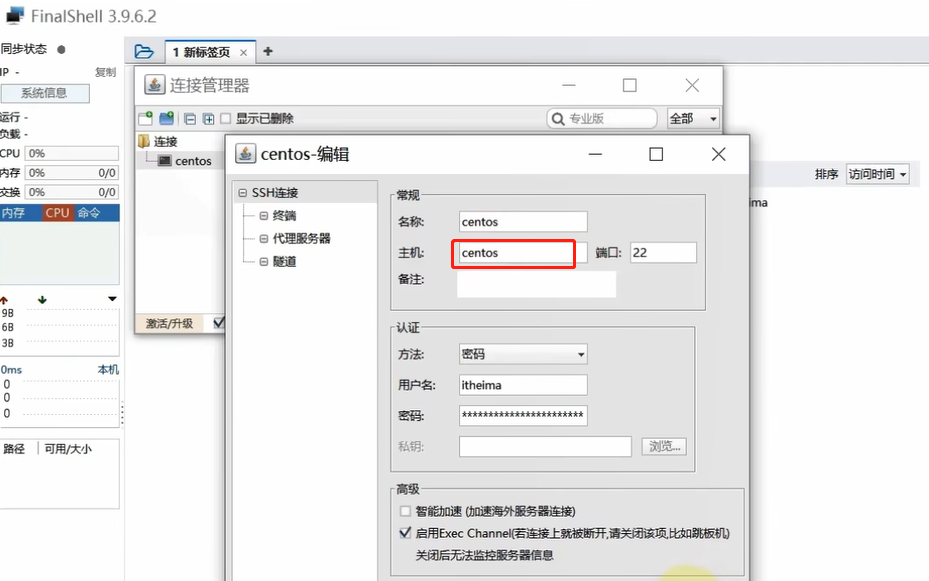929x581 pixels.
Task: Switch to the 终端 settings section
Action: (287, 215)
